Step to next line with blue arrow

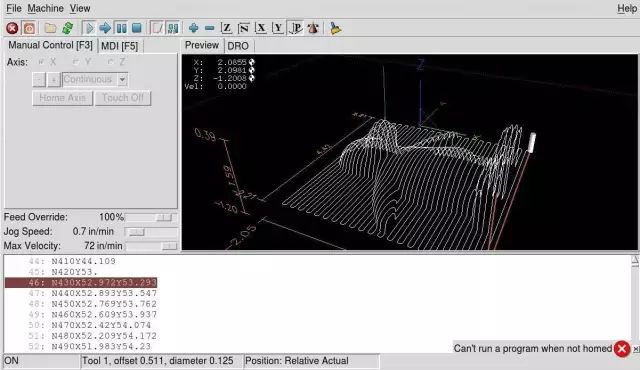point(105,28)
